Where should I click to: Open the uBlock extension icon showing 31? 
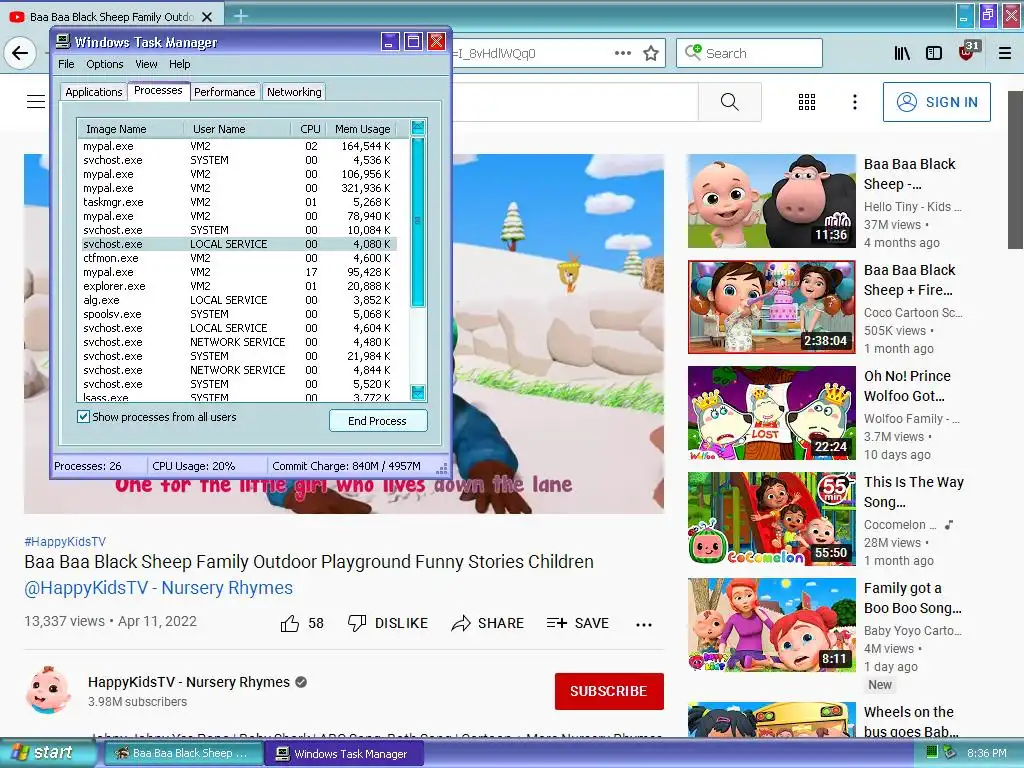(968, 52)
